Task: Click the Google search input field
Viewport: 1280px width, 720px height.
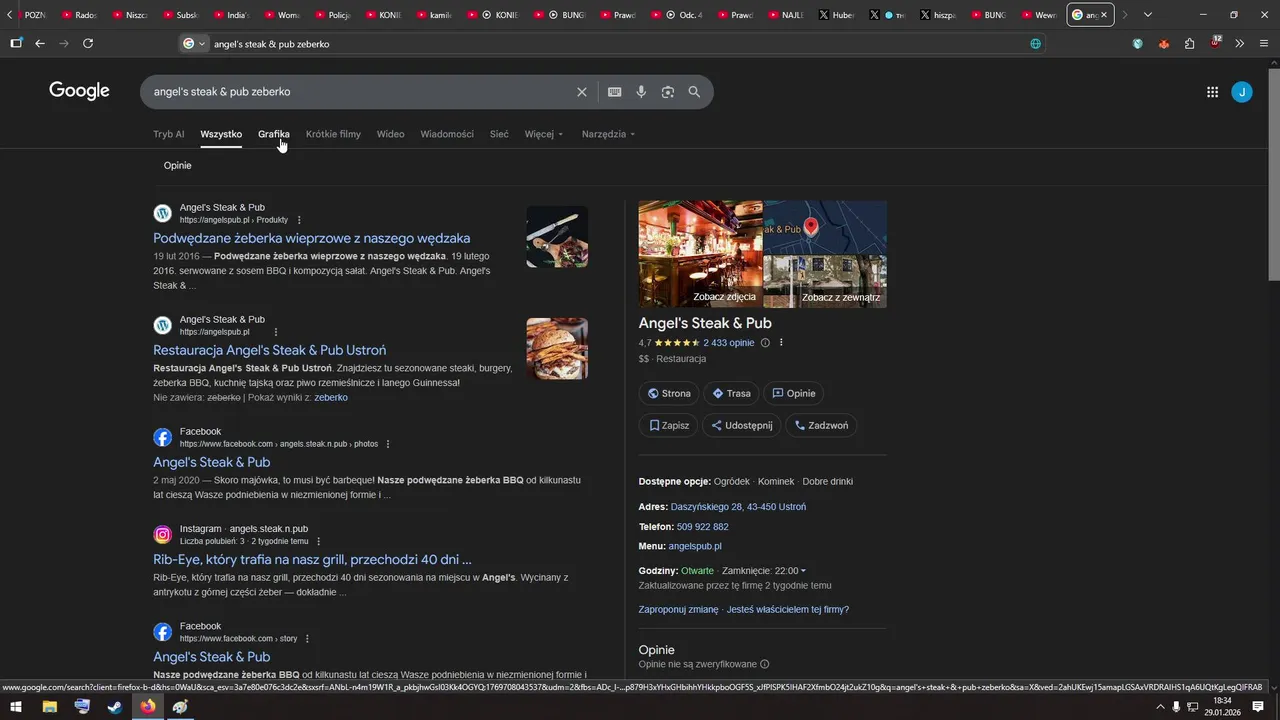Action: pyautogui.click(x=360, y=92)
